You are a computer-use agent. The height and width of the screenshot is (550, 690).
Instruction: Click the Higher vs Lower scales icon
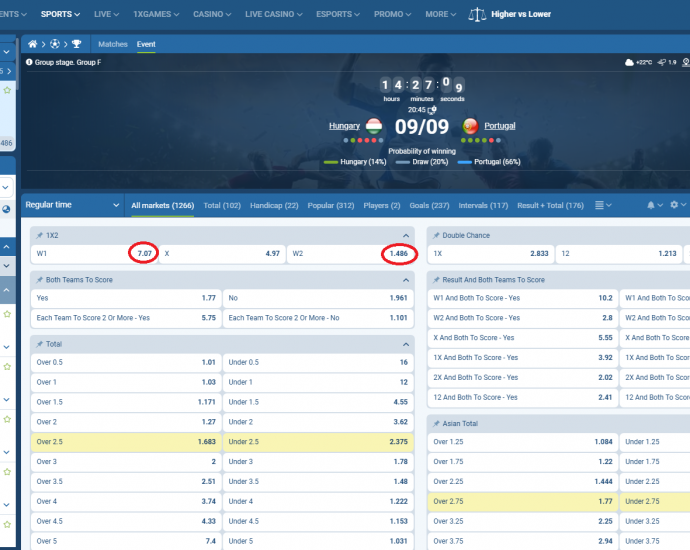point(477,15)
